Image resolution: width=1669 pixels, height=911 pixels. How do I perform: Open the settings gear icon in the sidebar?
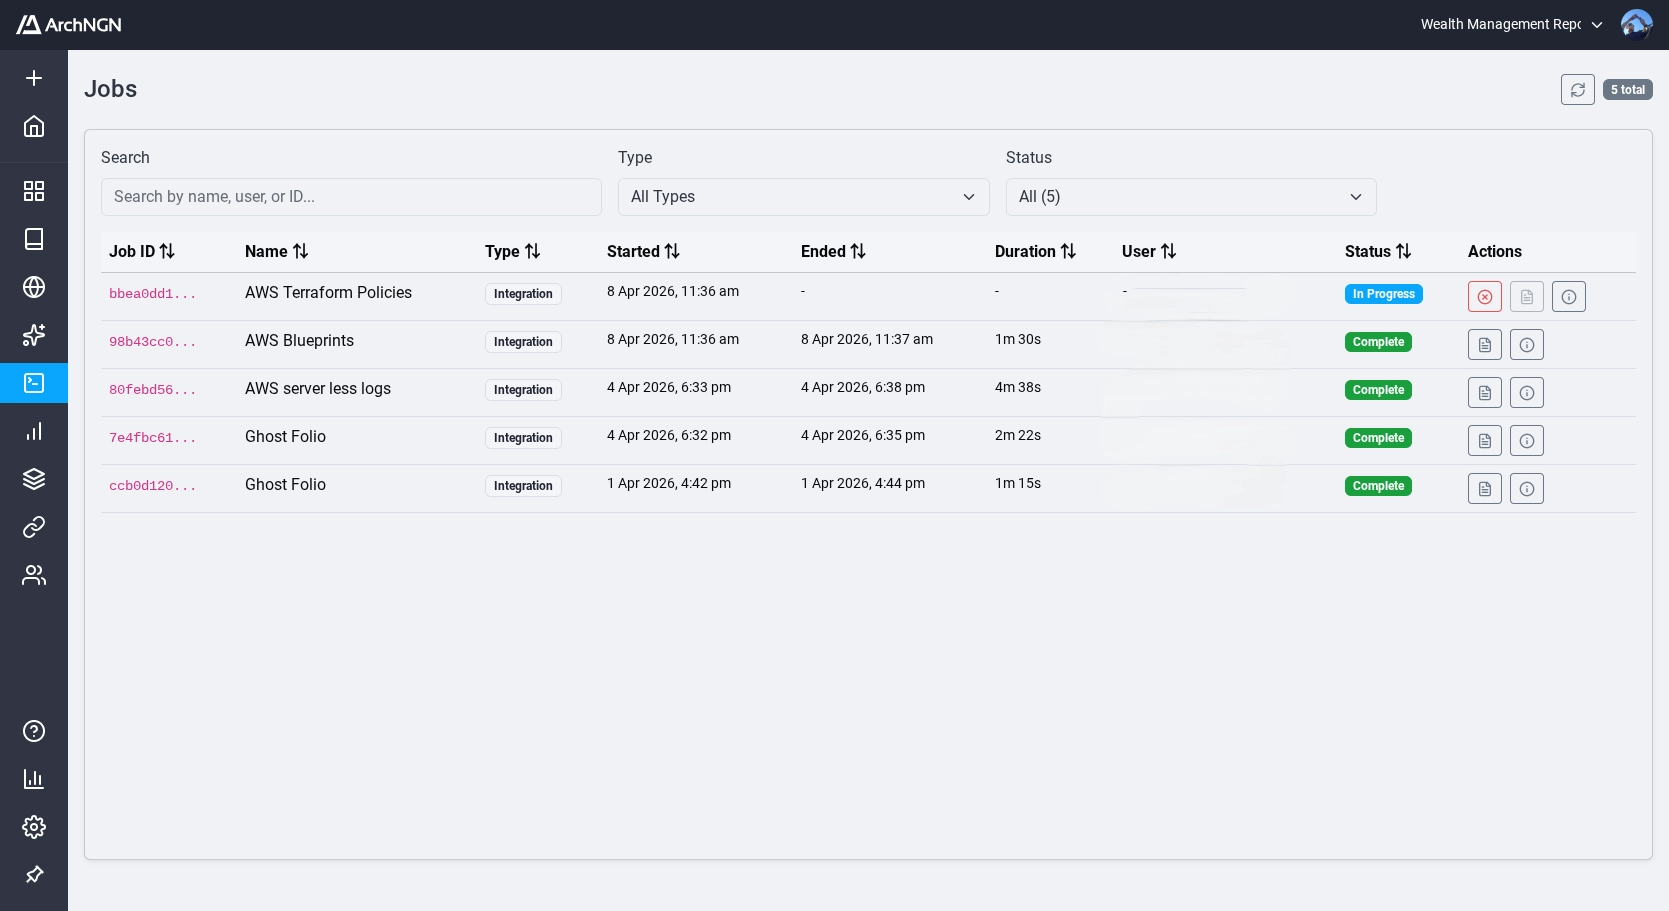[x=34, y=827]
